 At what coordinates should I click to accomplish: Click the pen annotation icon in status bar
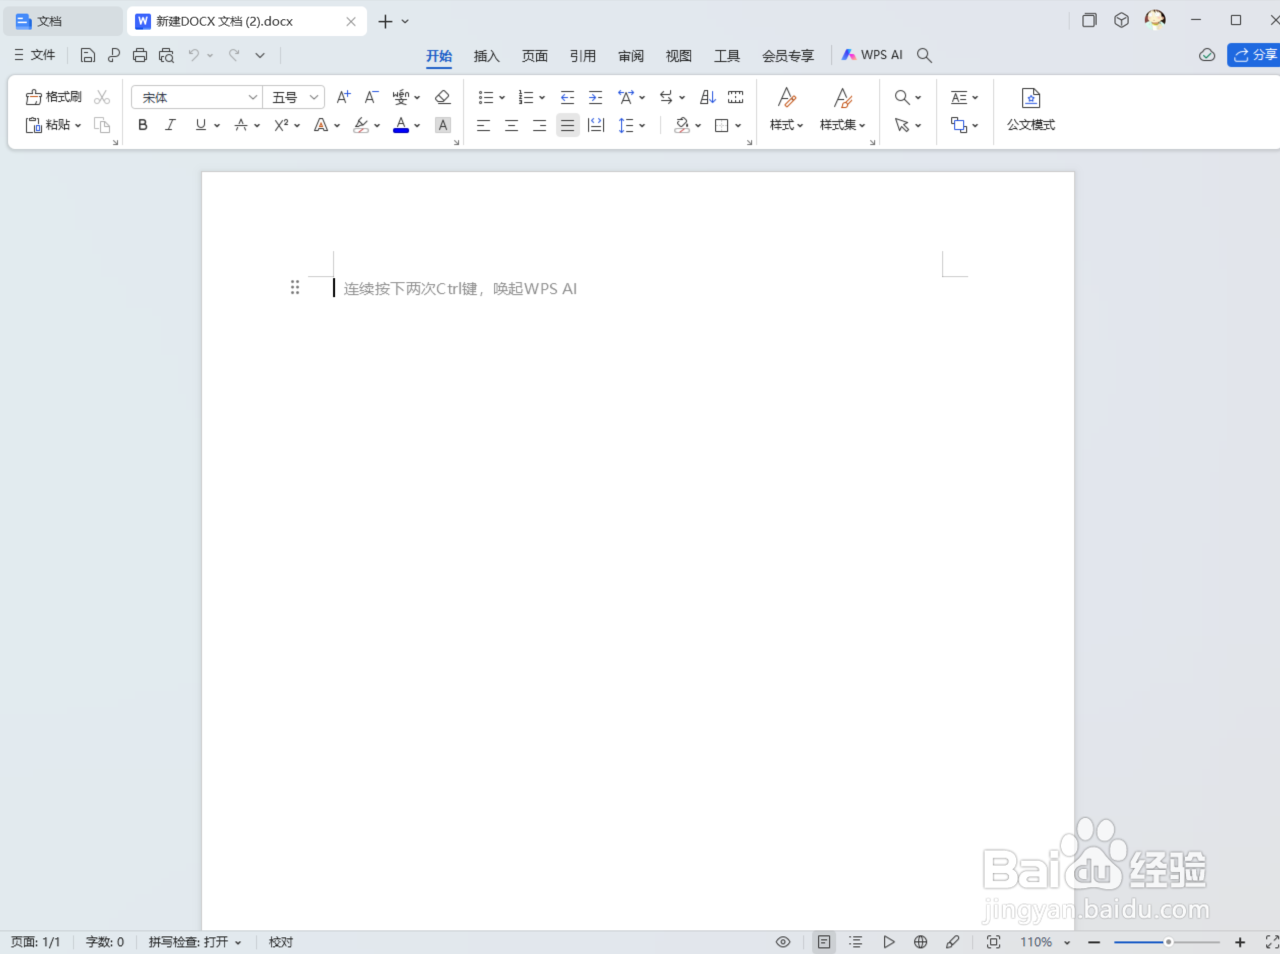click(x=952, y=942)
